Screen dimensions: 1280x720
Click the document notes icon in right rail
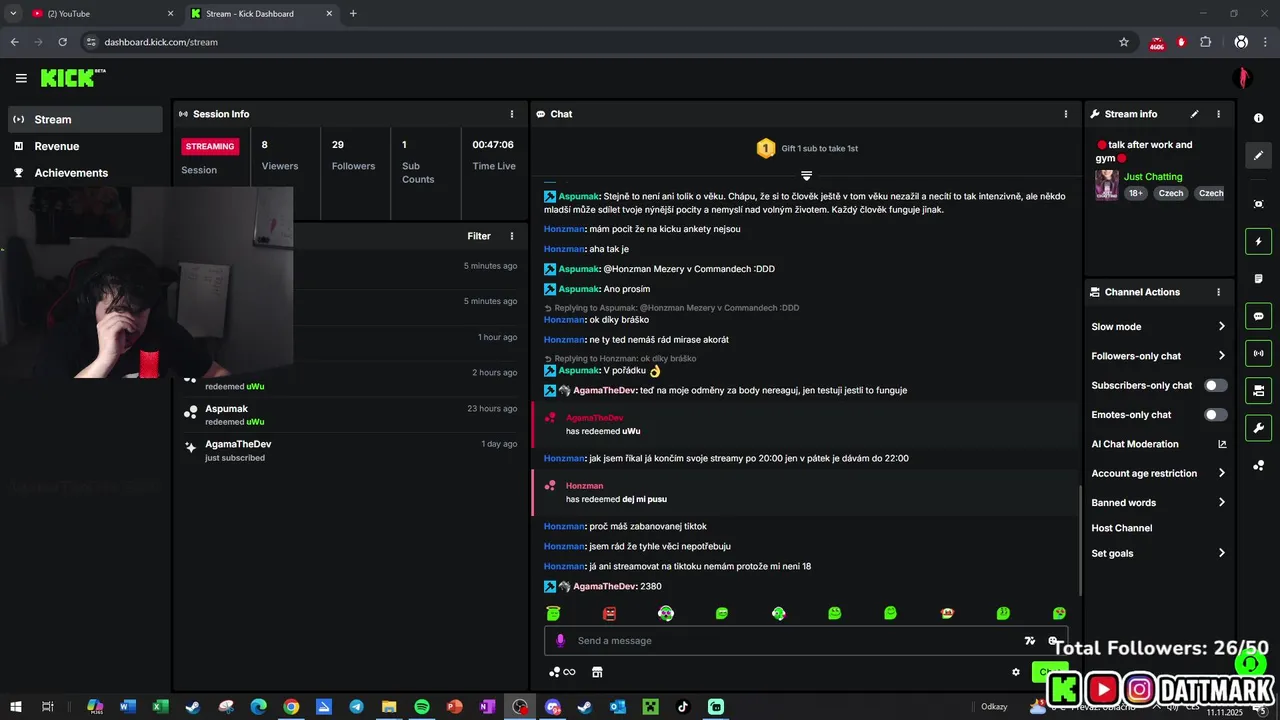(x=1258, y=278)
